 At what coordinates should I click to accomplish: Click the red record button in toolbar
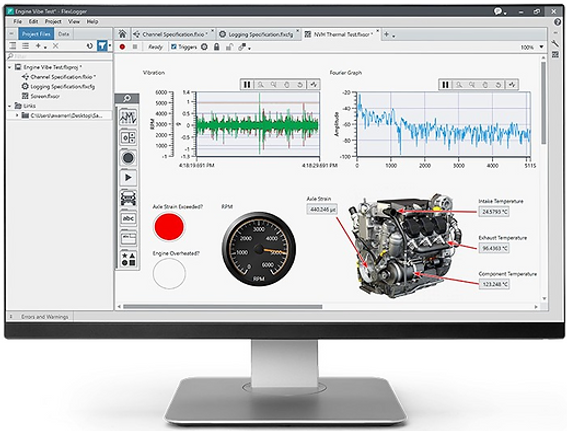tap(122, 47)
